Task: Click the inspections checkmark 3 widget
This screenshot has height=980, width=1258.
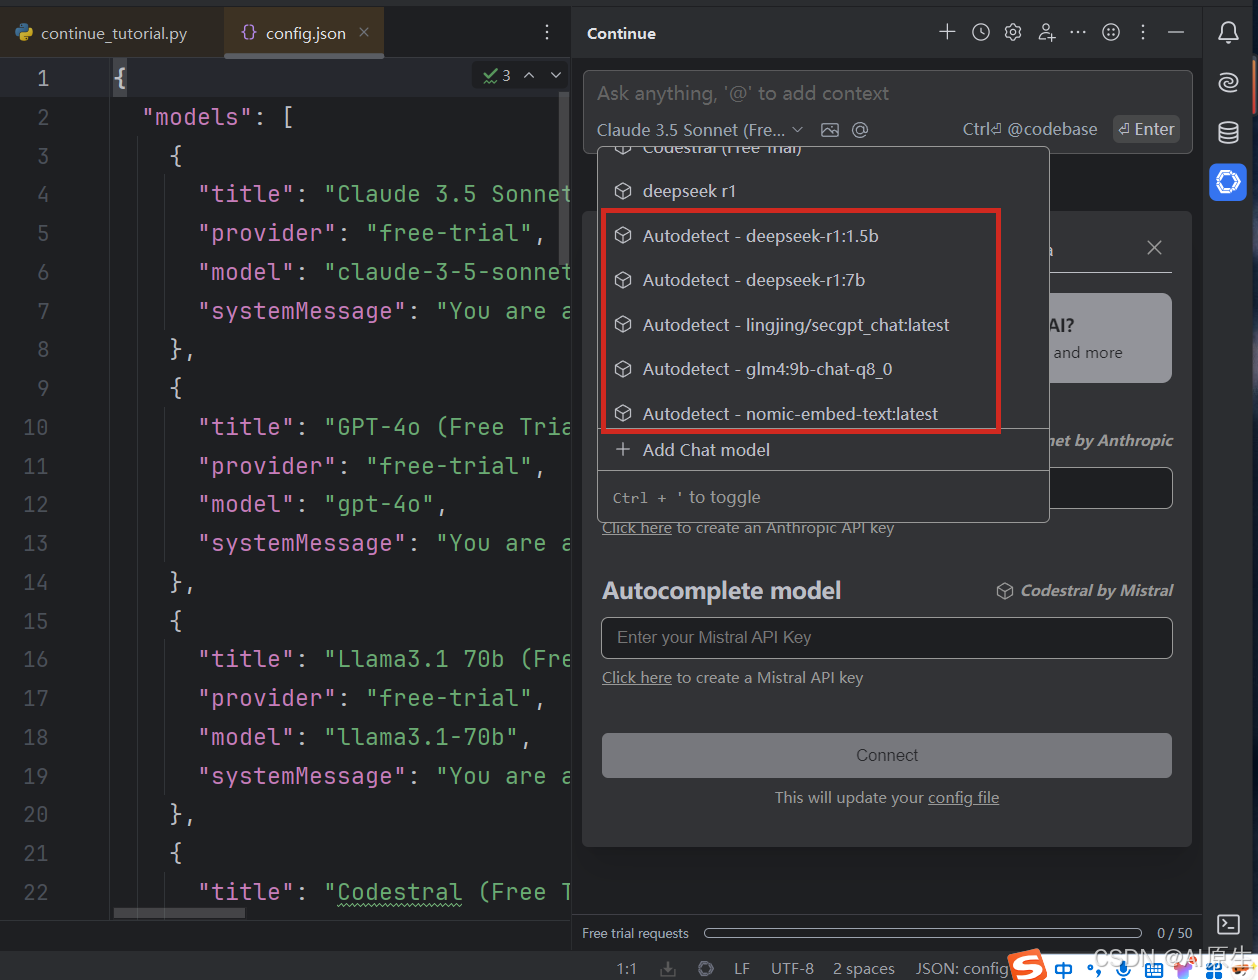Action: tap(497, 75)
